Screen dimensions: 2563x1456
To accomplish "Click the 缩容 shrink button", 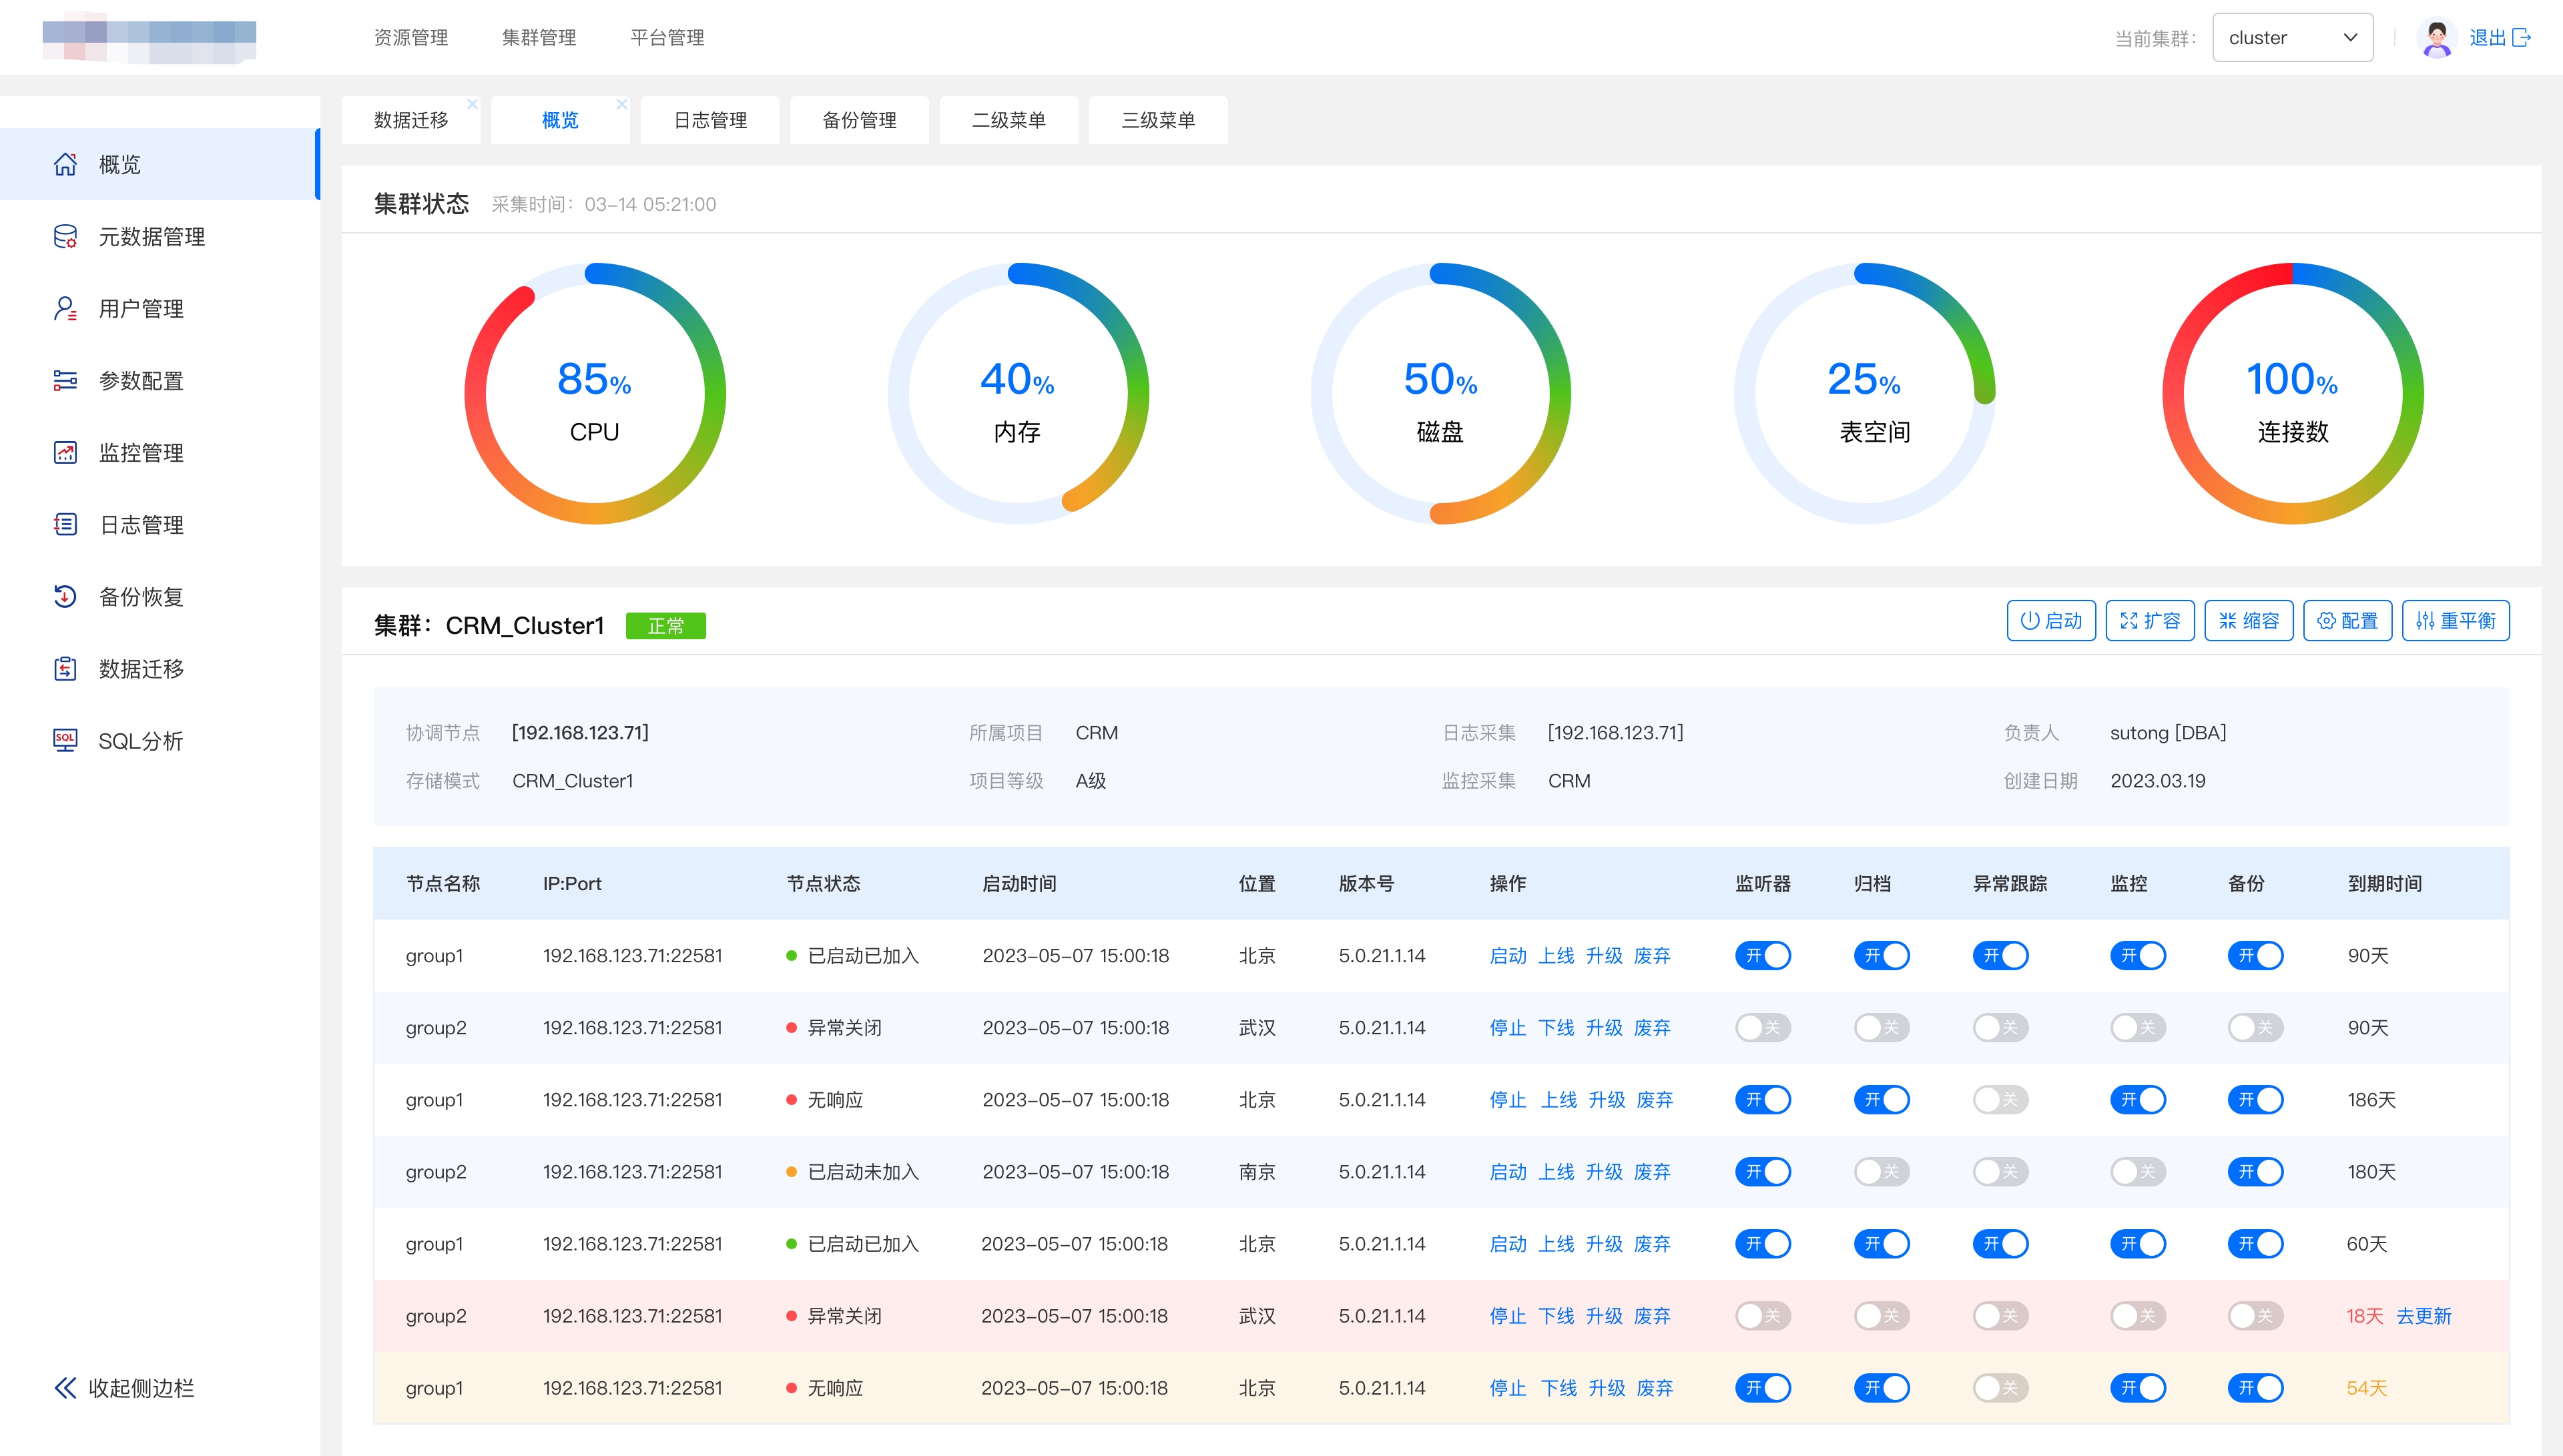I will point(2249,621).
